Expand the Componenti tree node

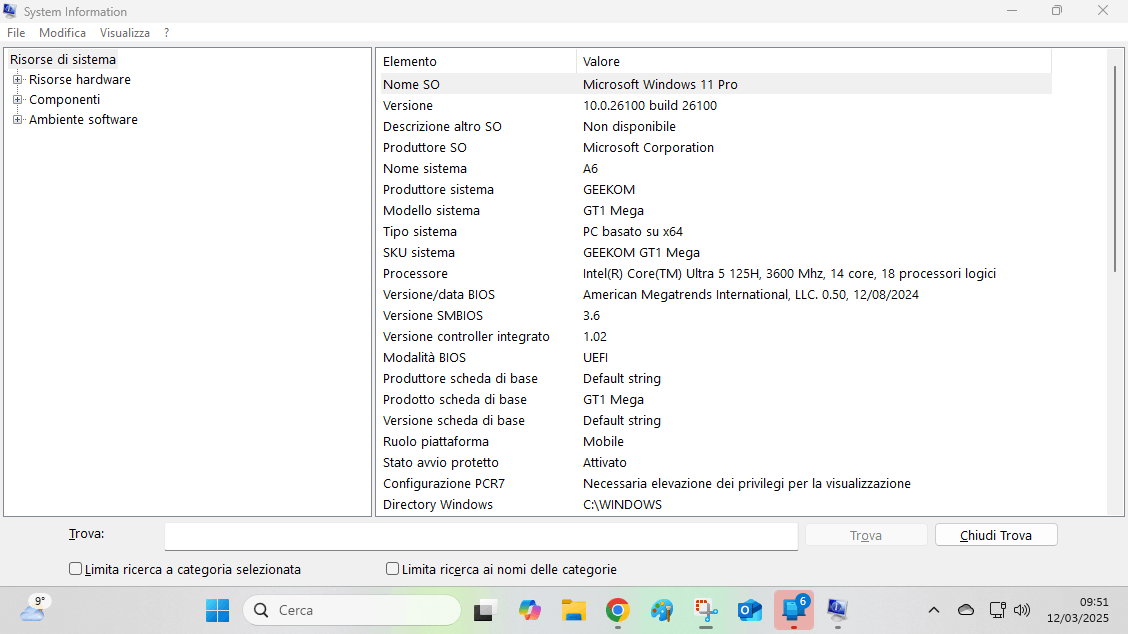(17, 100)
